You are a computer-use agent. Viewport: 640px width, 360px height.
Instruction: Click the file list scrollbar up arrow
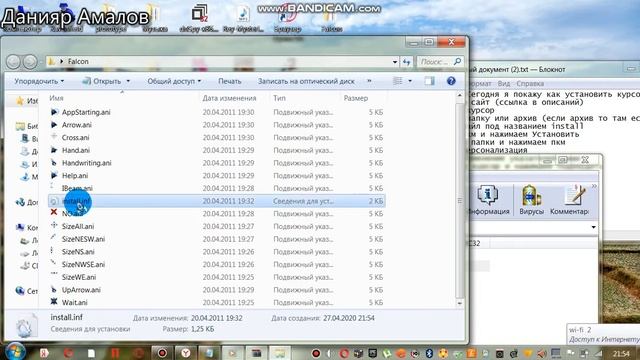pos(460,95)
